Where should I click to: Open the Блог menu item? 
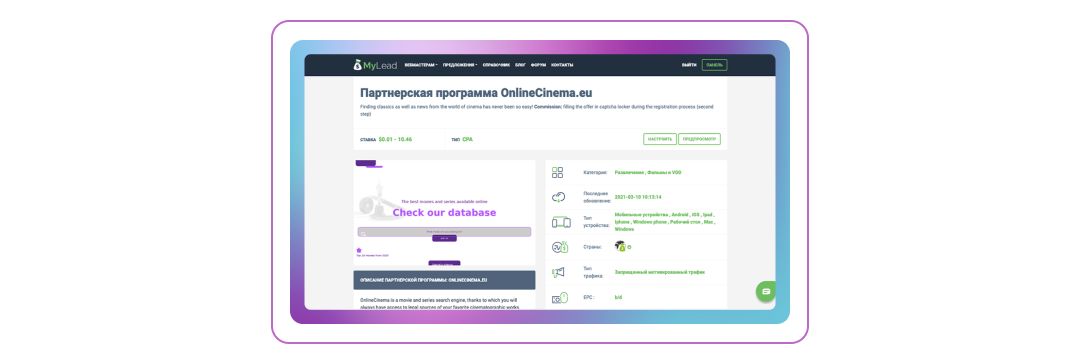pyautogui.click(x=520, y=65)
